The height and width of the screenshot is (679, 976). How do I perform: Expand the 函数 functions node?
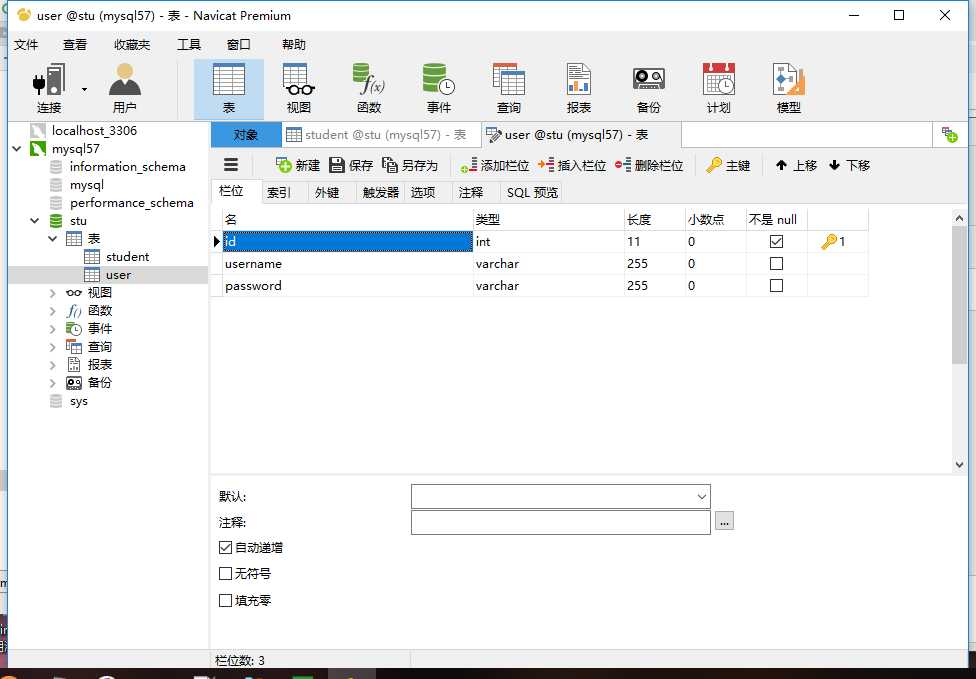pos(53,311)
